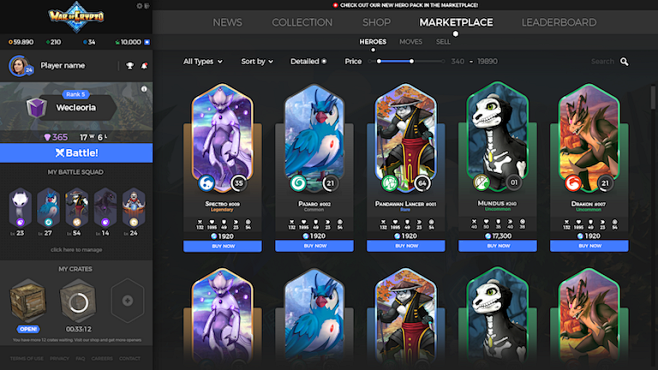Image resolution: width=658 pixels, height=370 pixels.
Task: Click the player avatar picture
Action: point(18,65)
